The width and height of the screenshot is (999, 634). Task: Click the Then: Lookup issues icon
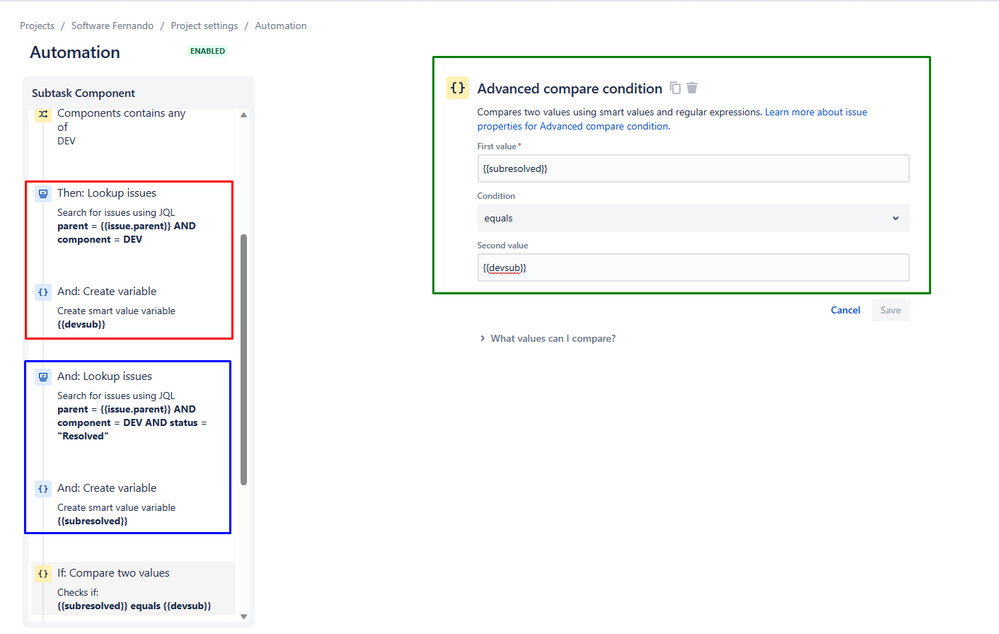tap(43, 194)
